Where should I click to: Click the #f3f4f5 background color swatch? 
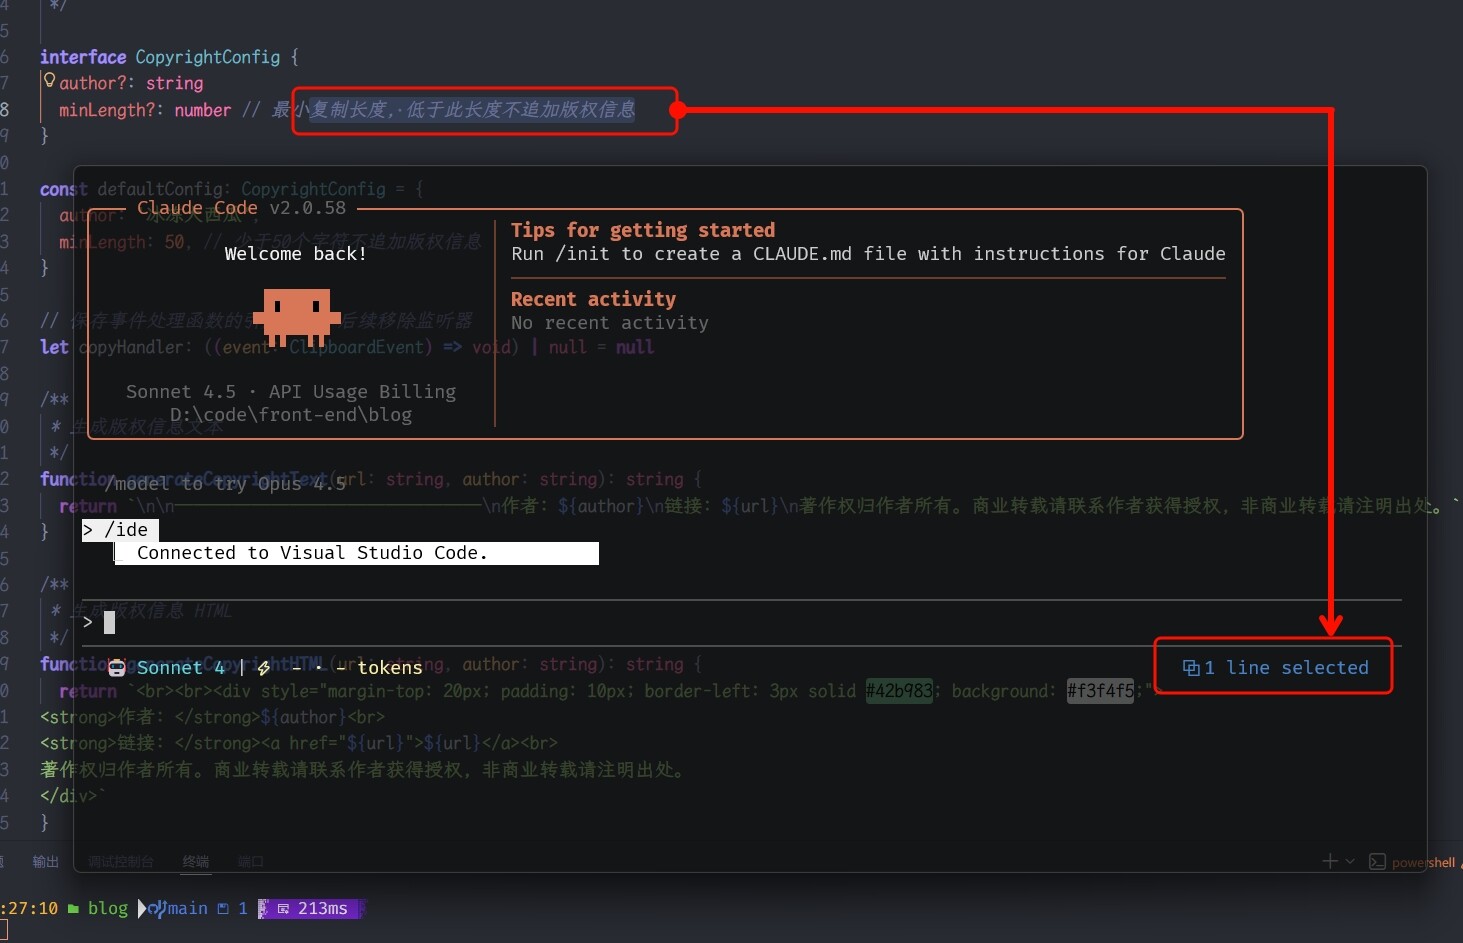click(1101, 691)
